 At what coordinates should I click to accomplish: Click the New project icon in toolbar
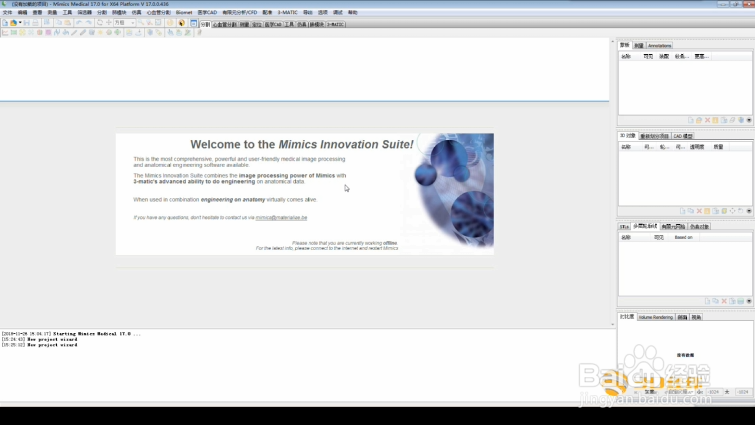[5, 23]
